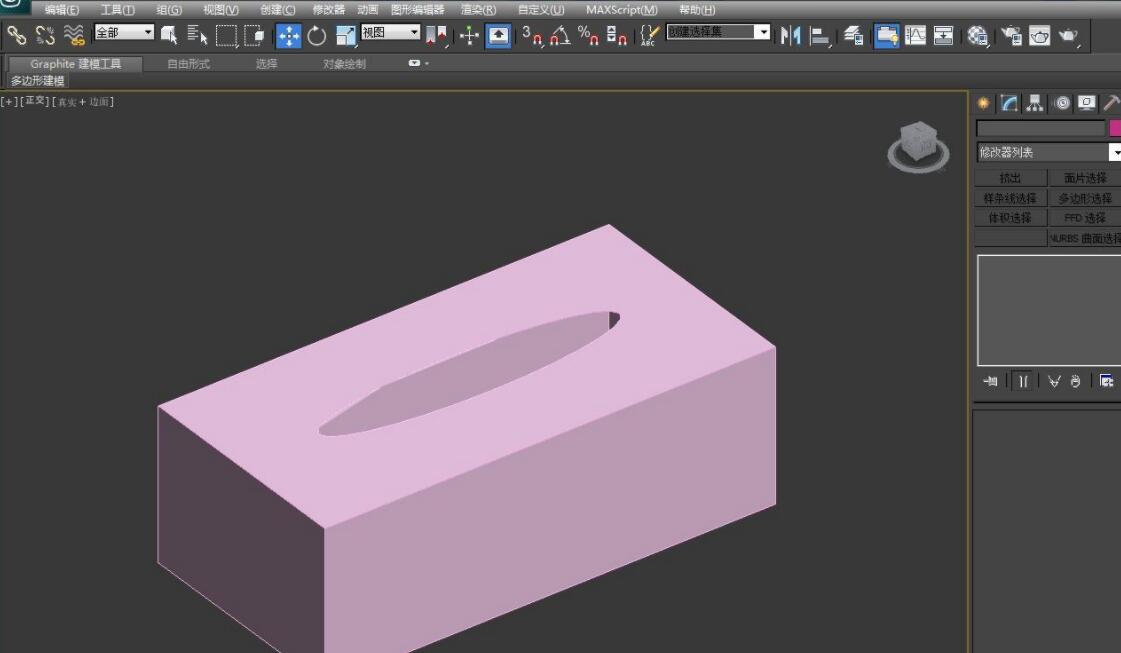Open the Schematic View icon
The height and width of the screenshot is (653, 1121).
click(x=944, y=36)
